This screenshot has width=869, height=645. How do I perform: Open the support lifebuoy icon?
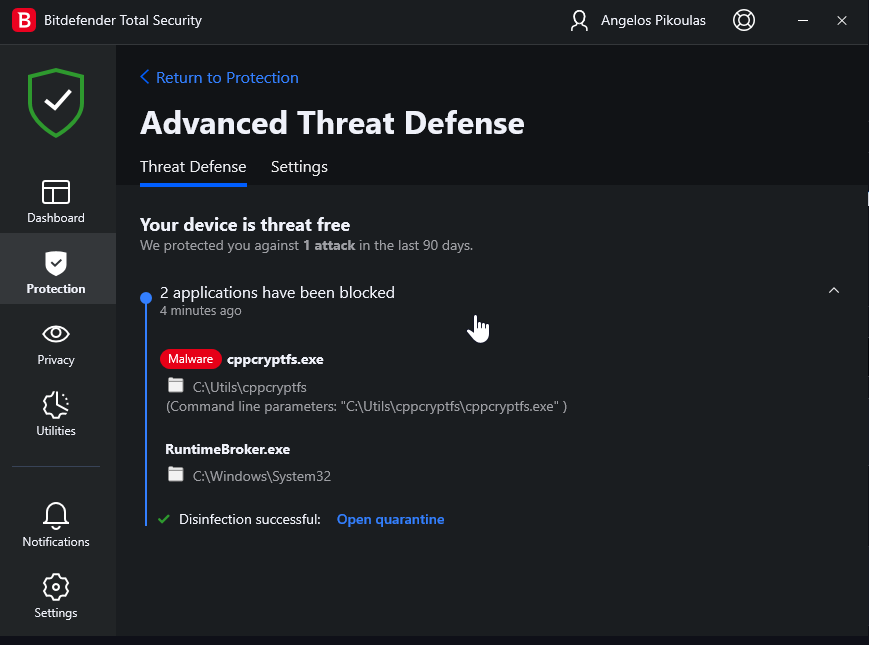tap(744, 21)
